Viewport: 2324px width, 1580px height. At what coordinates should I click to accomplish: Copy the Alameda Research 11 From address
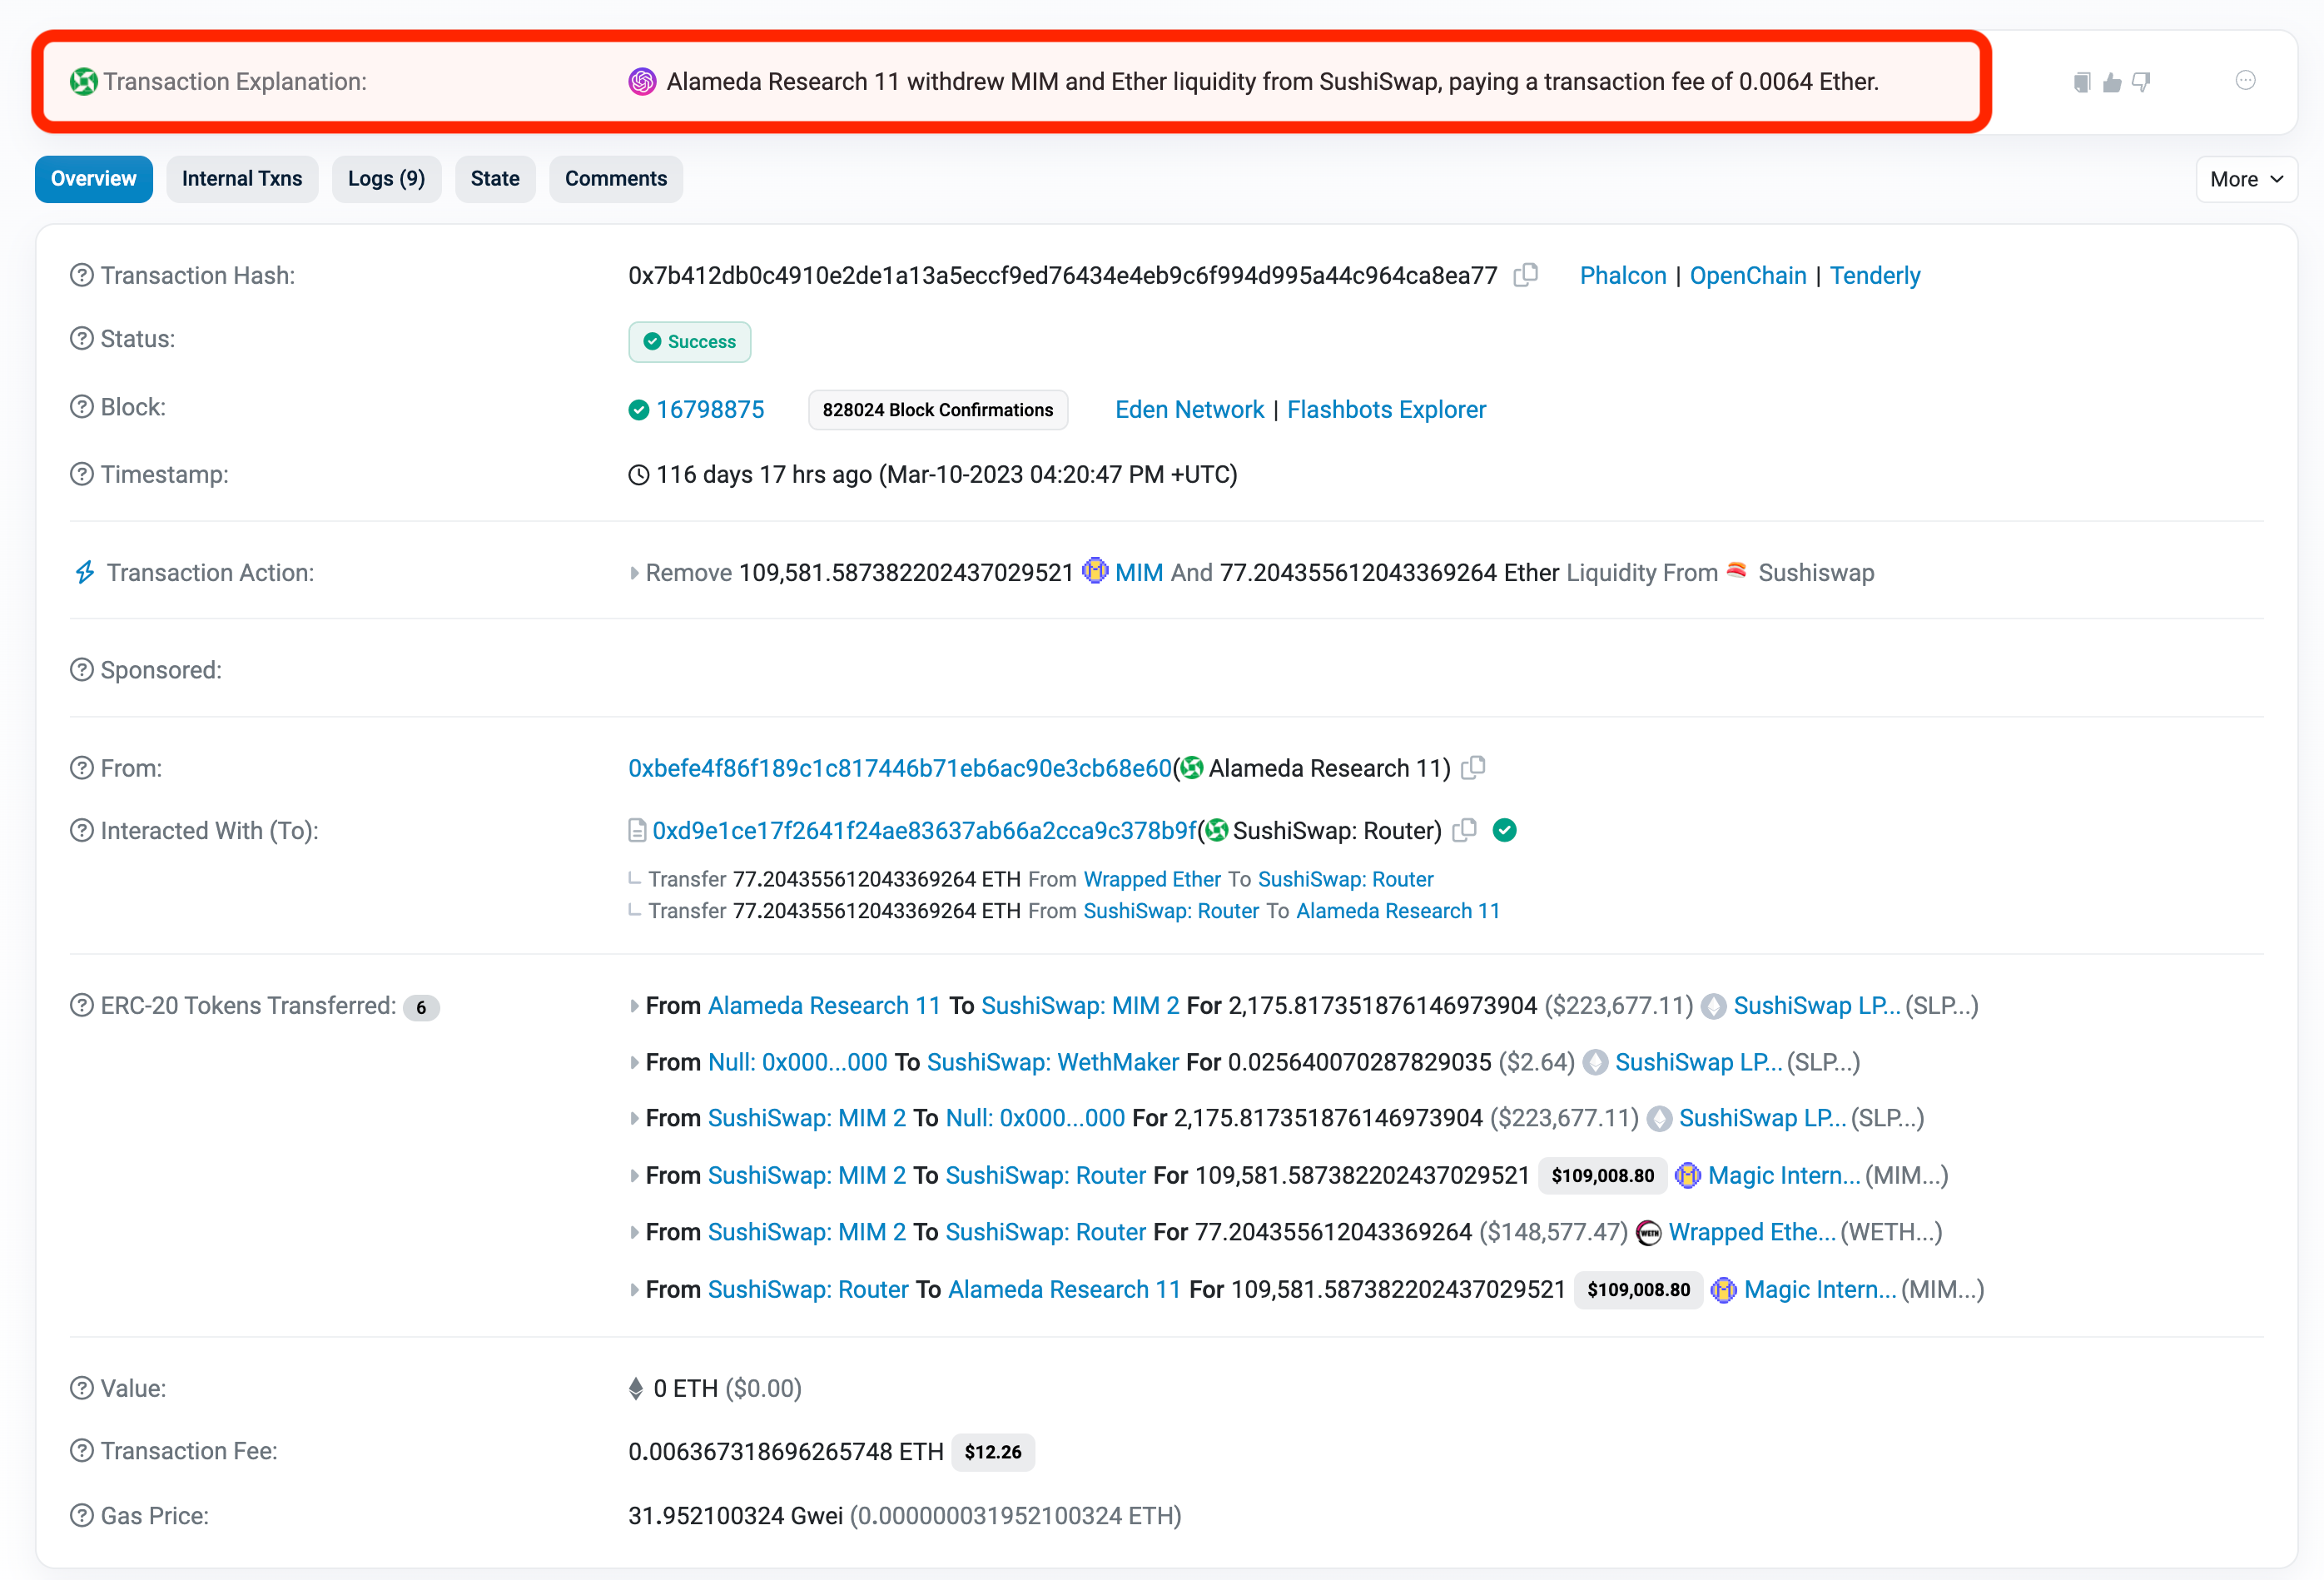1473,768
